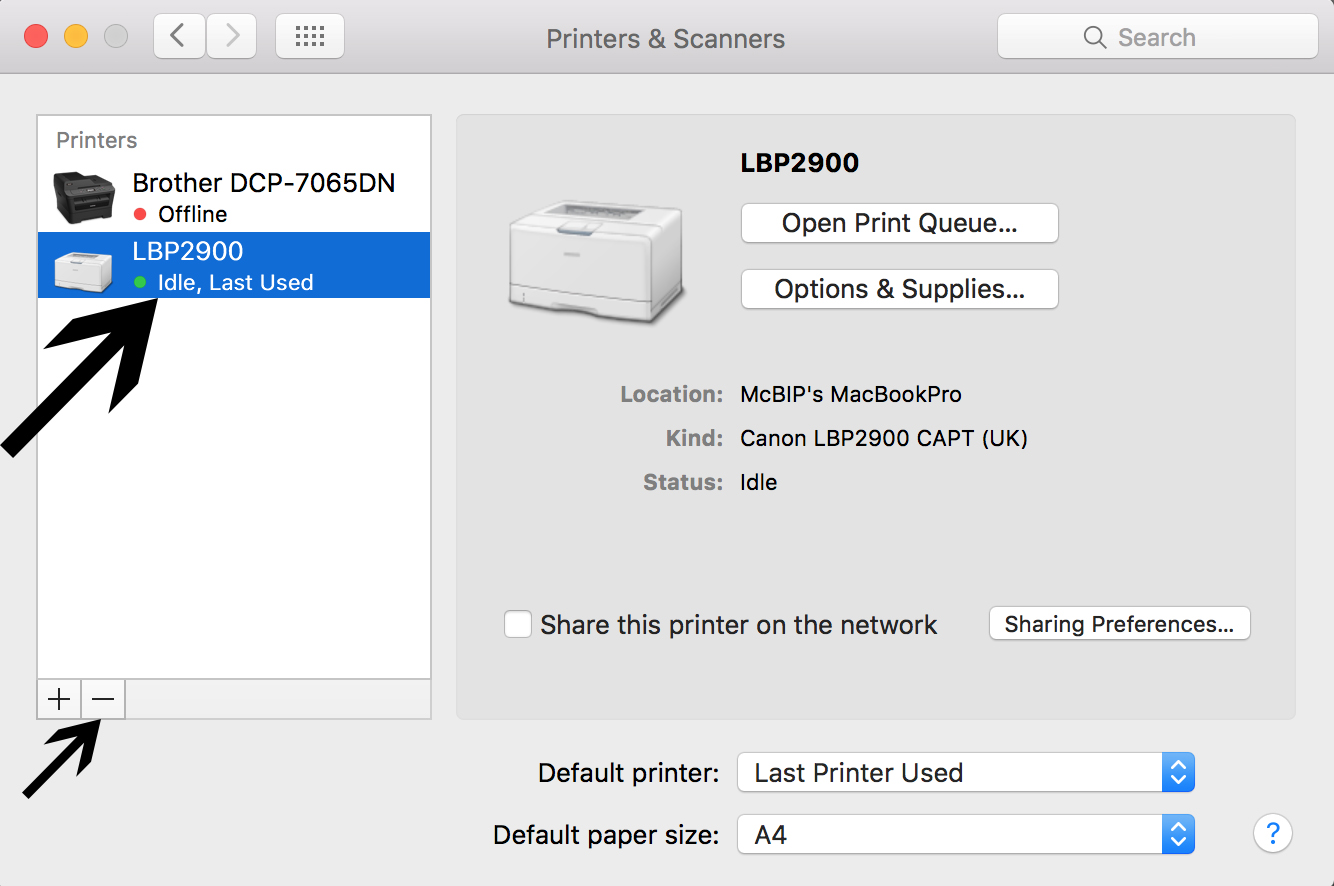Show all preferences grid icon

click(310, 37)
